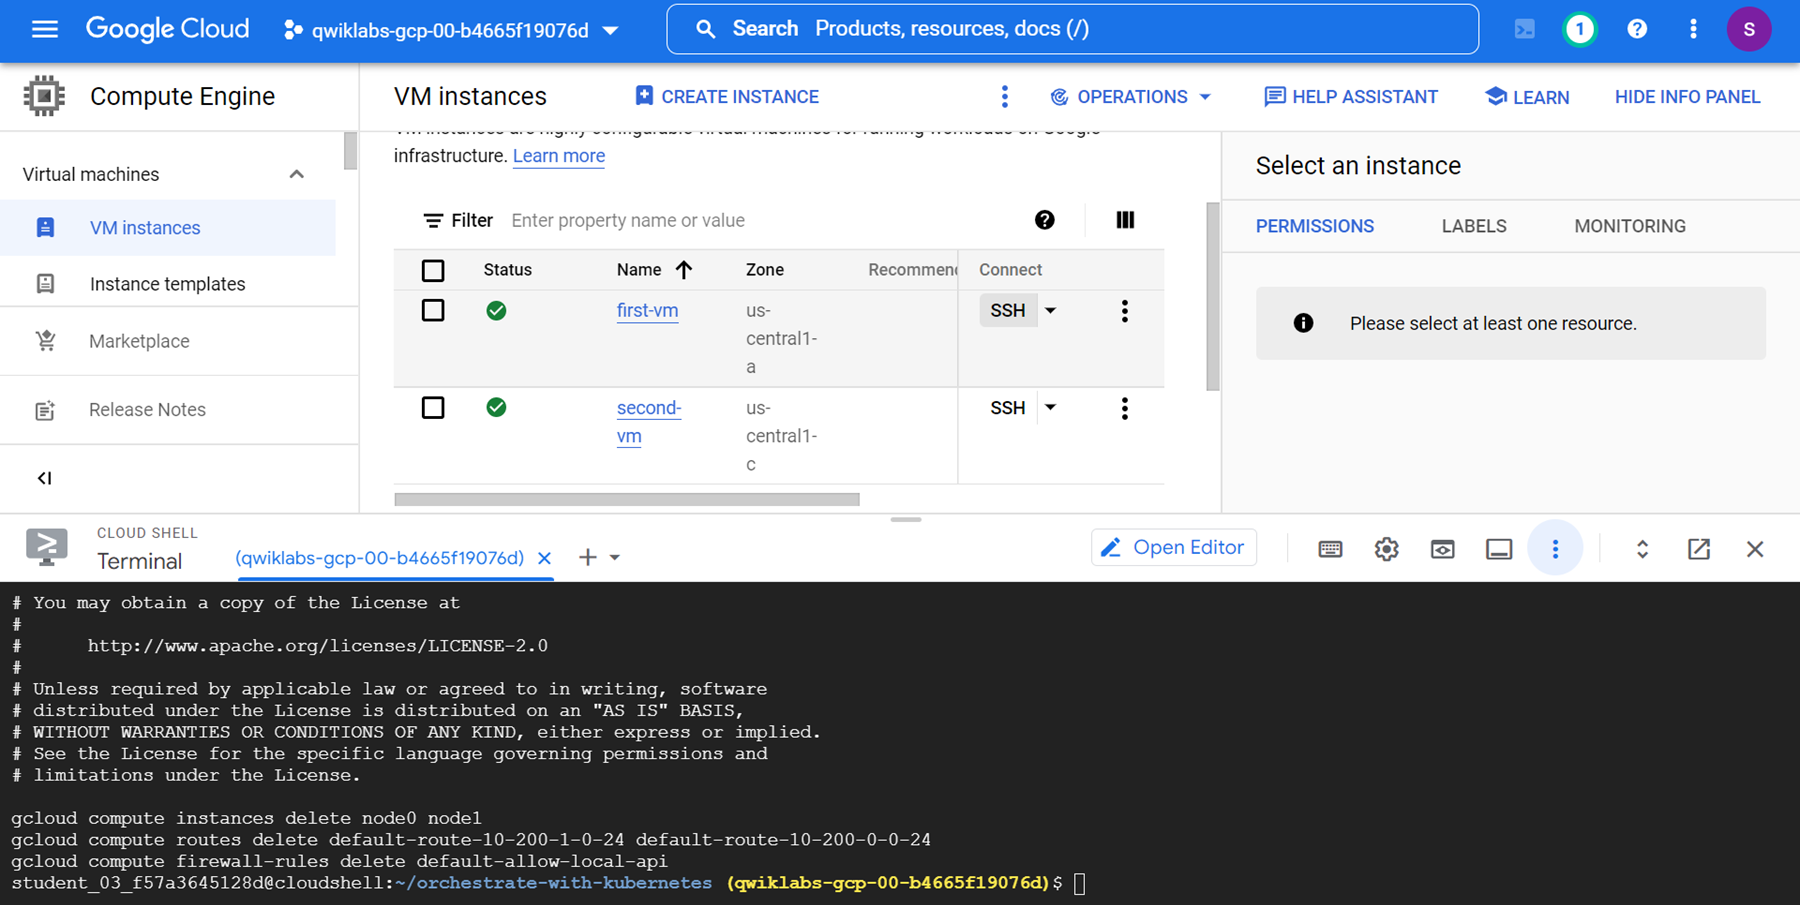Image resolution: width=1800 pixels, height=905 pixels.
Task: Click Cloud Shell session info monitor icon
Action: tap(1499, 549)
